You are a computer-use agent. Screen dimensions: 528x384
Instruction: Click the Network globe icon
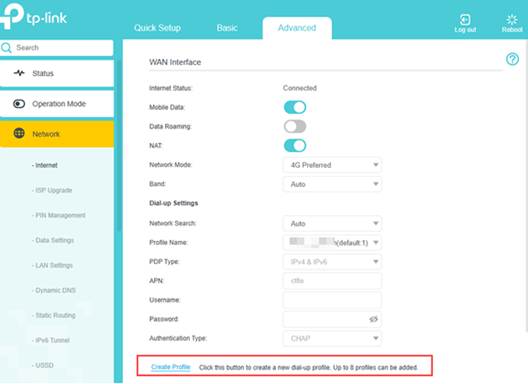coord(19,133)
